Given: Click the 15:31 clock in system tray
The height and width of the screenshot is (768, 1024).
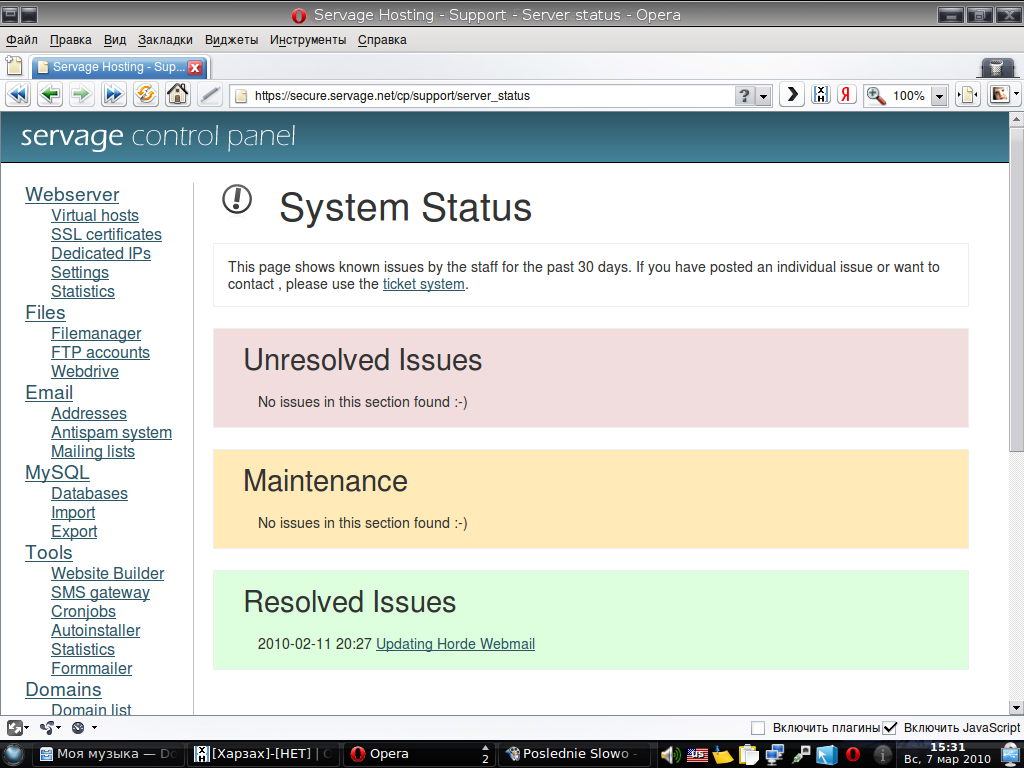Looking at the screenshot, I should 947,748.
